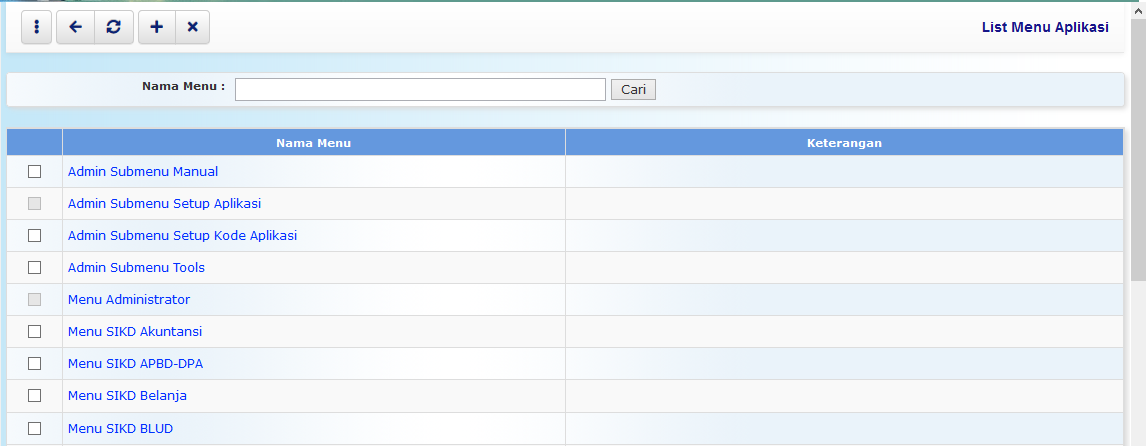Image resolution: width=1146 pixels, height=446 pixels.
Task: Click the Keterangan column header
Action: coord(844,143)
